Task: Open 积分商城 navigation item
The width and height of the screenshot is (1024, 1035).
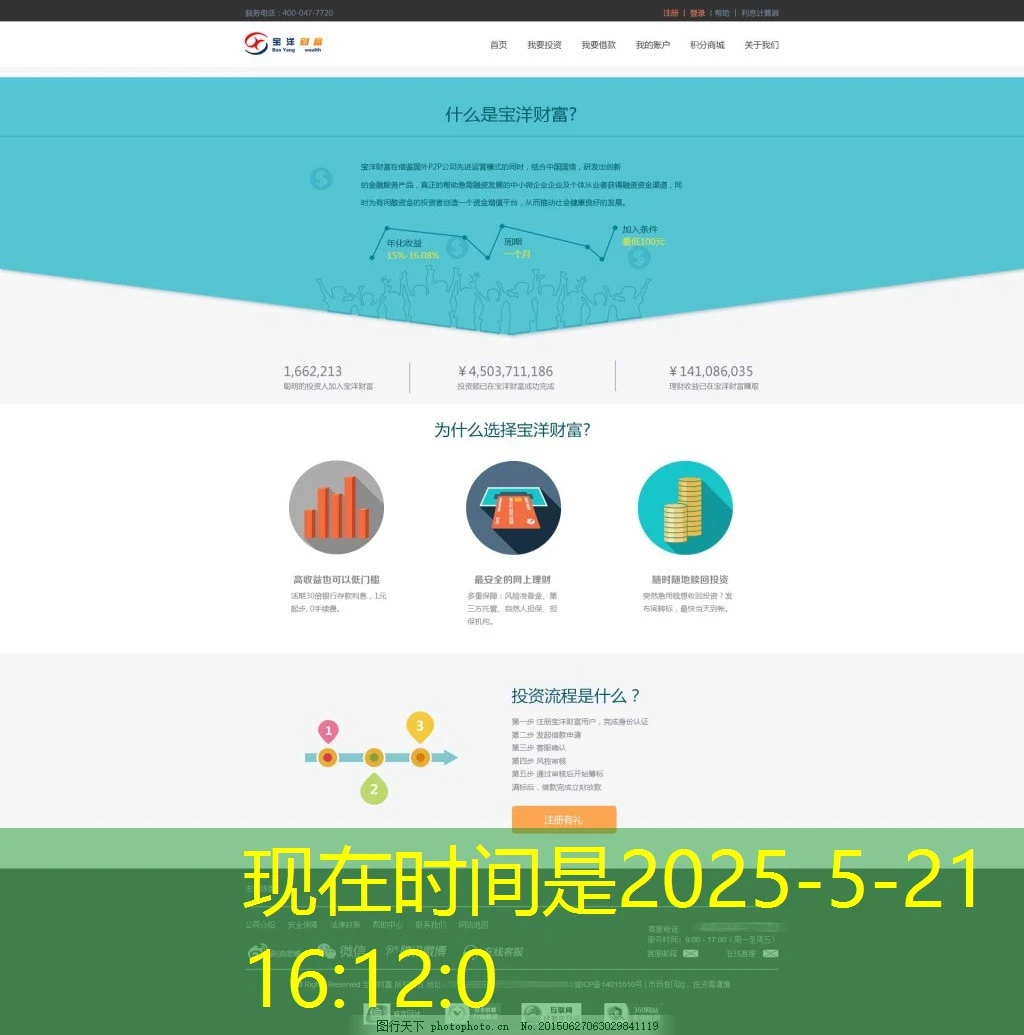Action: pyautogui.click(x=707, y=45)
